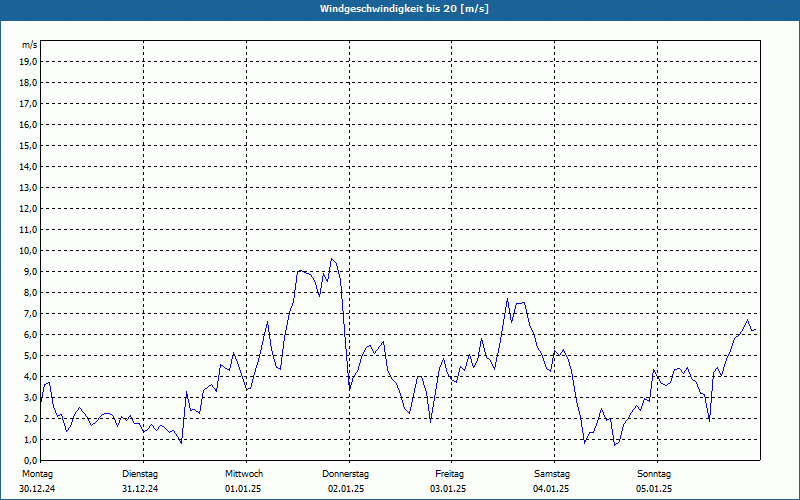Click the 'Sonntag' day label
800x500 pixels.
[654, 474]
